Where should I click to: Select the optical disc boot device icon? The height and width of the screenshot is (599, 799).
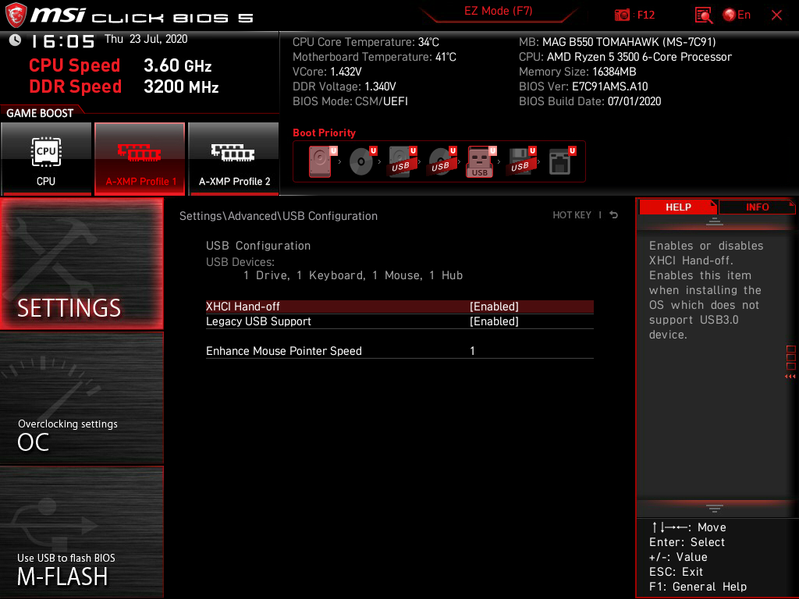point(362,161)
